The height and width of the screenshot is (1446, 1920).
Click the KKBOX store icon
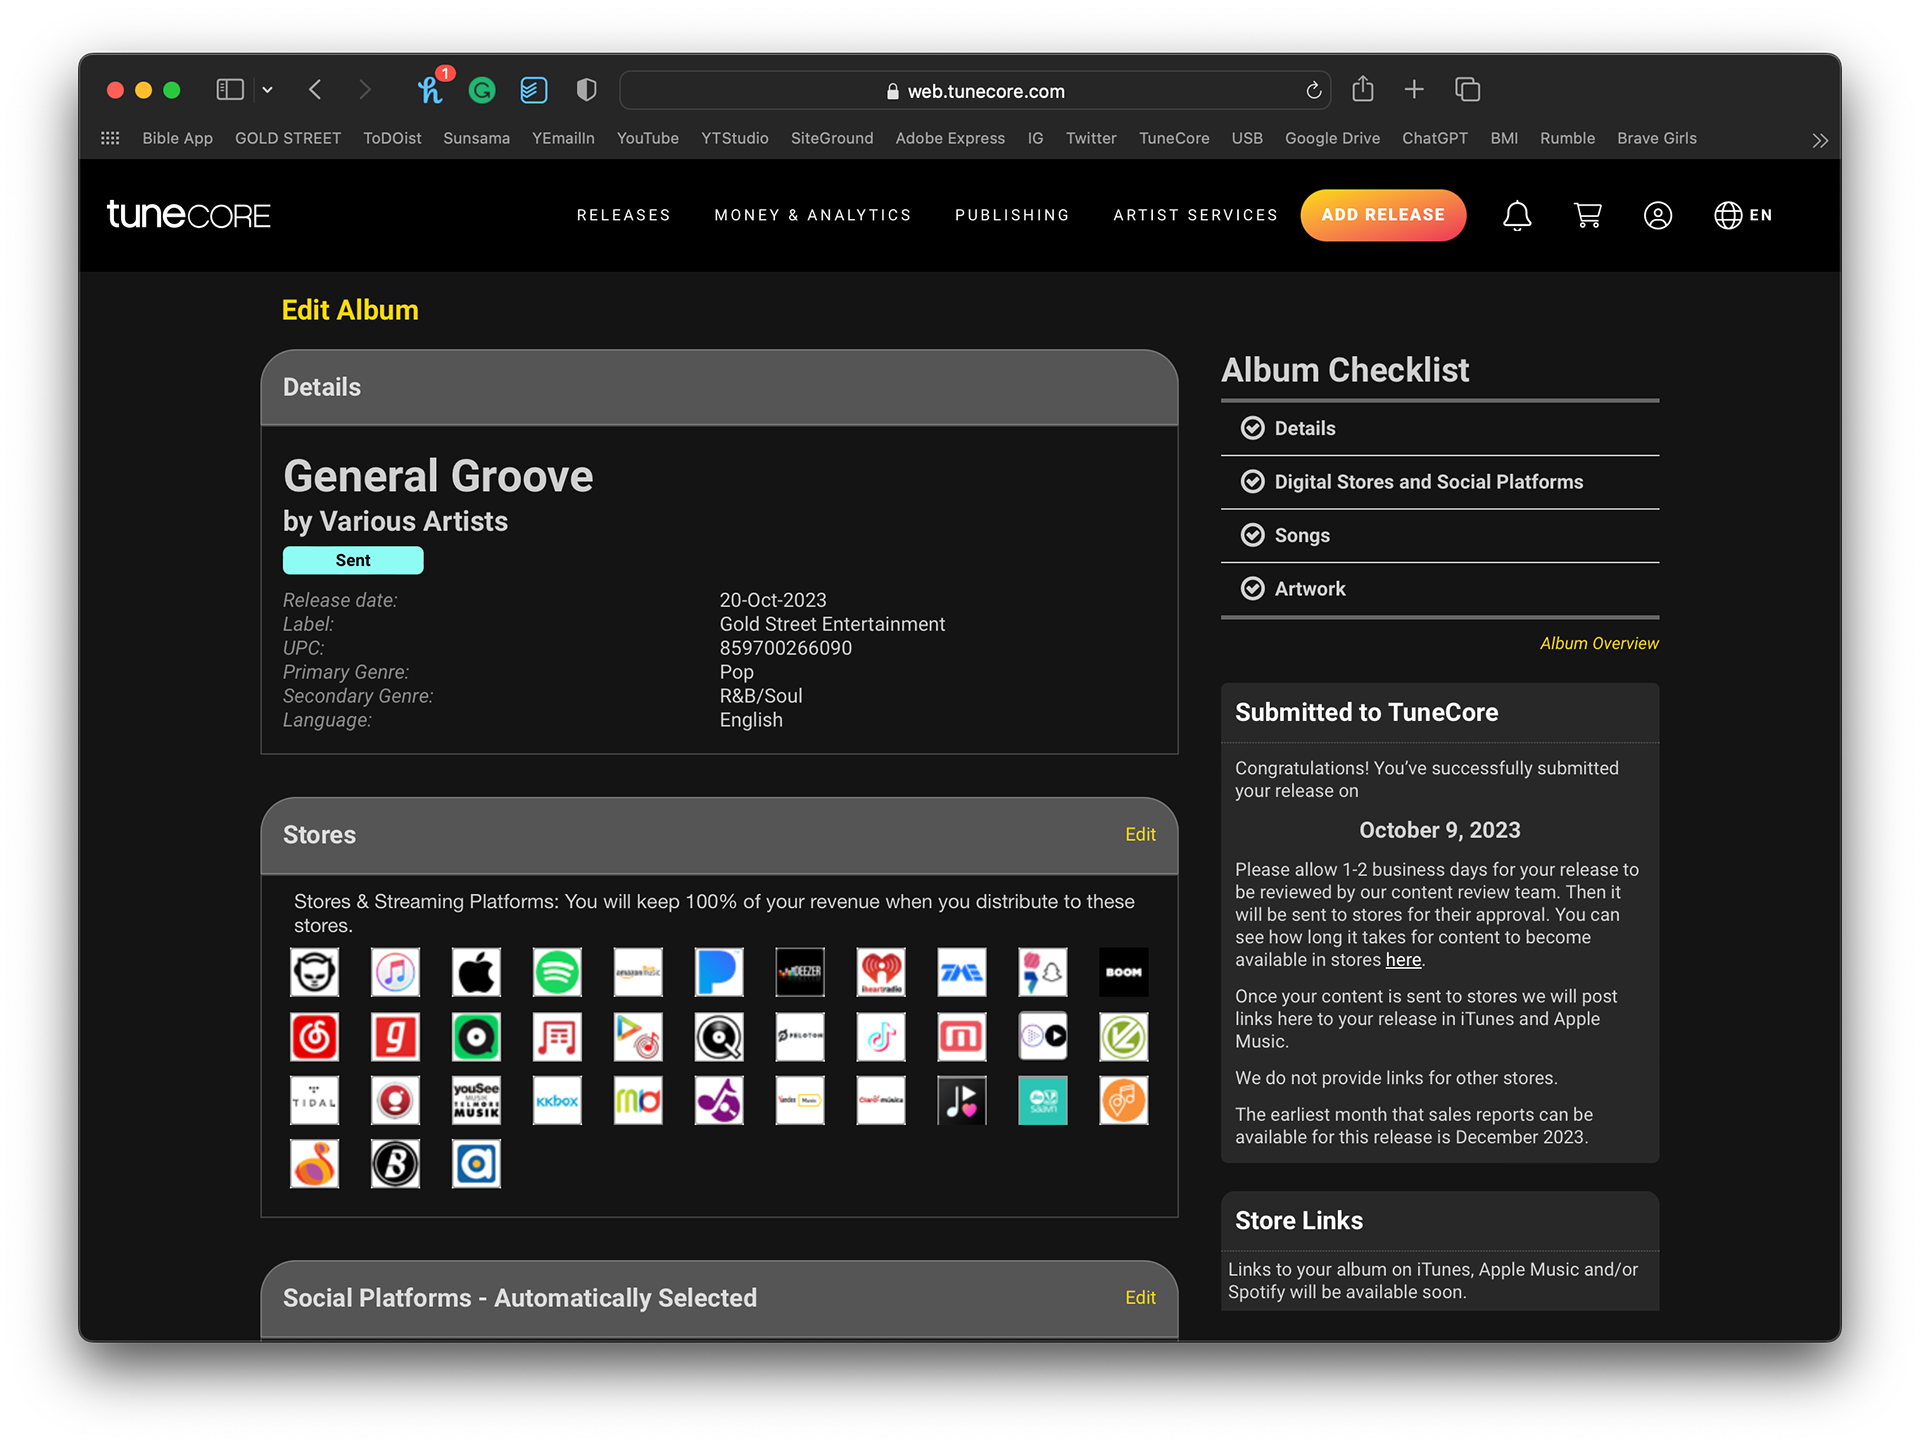pos(557,1101)
